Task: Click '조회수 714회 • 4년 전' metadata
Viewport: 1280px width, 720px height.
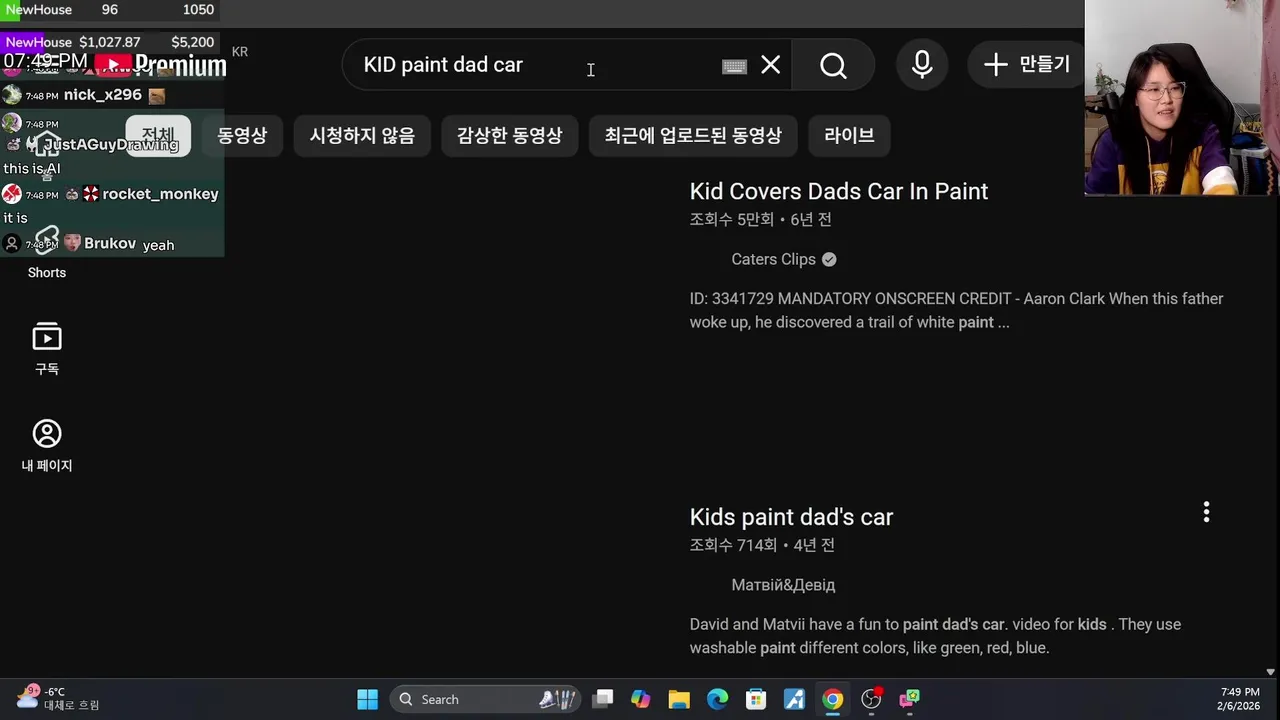Action: click(762, 545)
